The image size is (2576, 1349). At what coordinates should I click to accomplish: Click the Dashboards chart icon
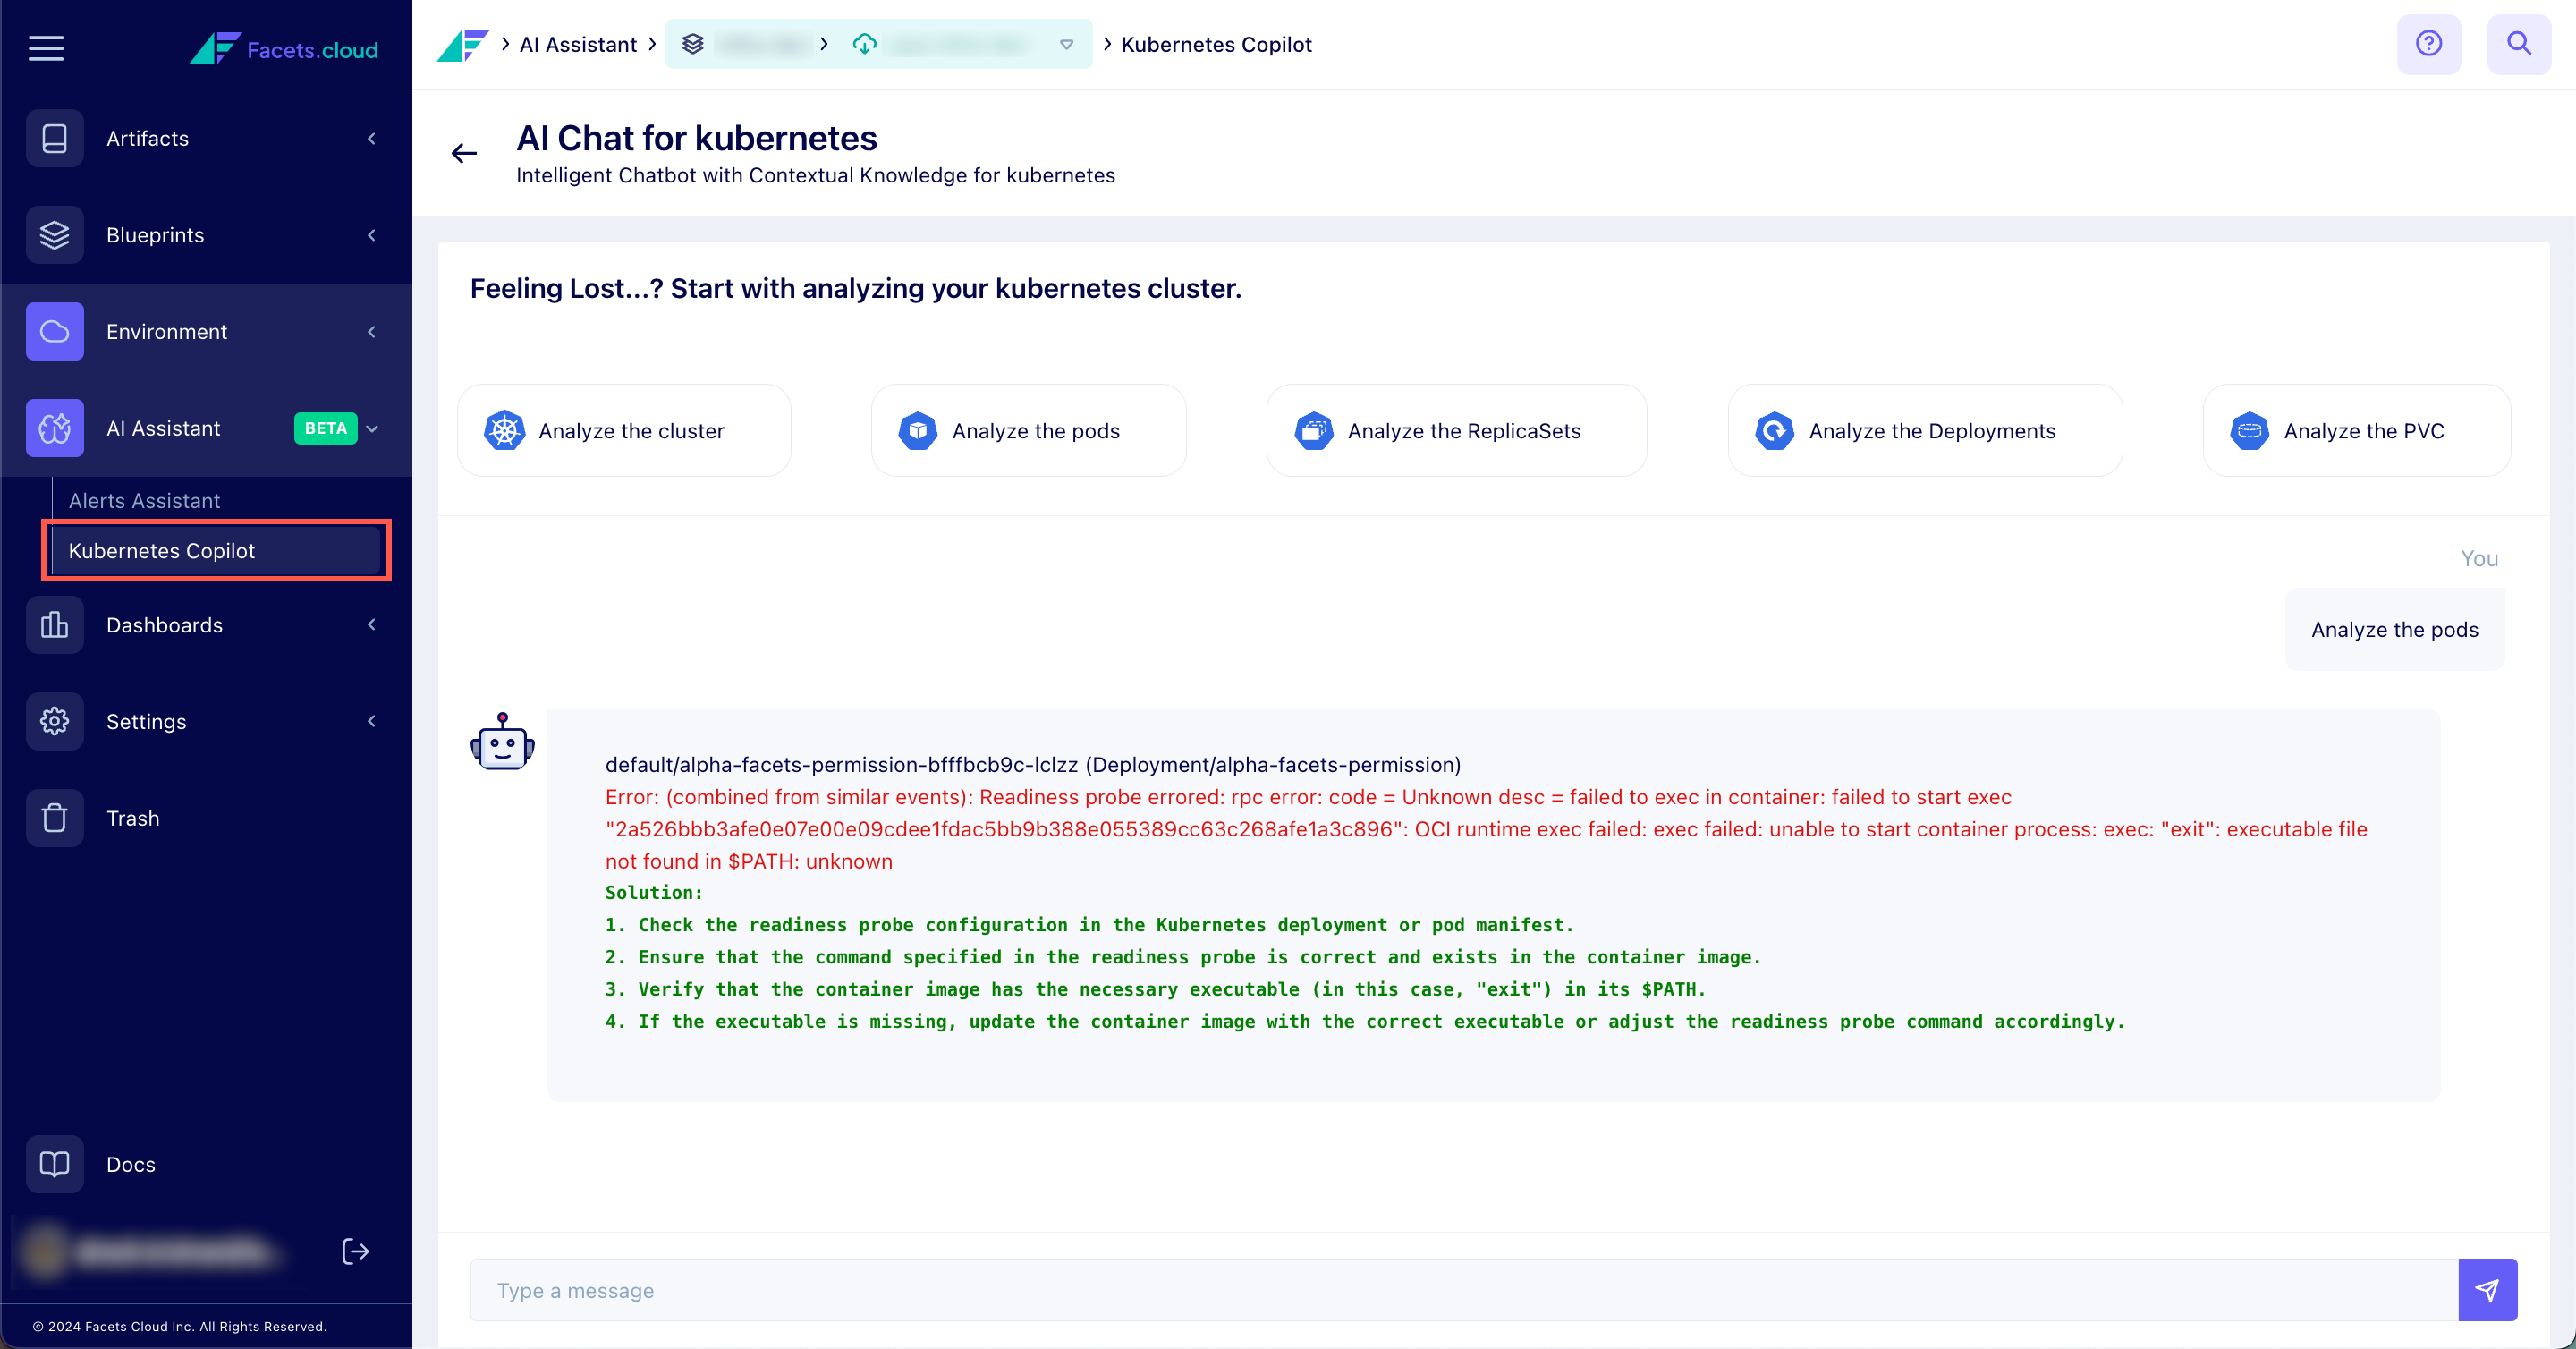(x=55, y=625)
